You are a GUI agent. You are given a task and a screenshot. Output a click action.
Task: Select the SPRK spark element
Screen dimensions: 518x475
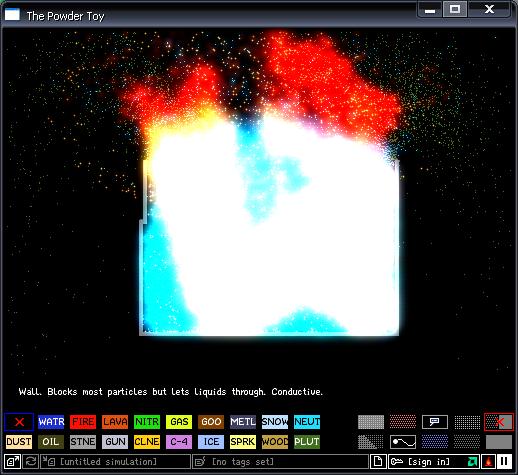[243, 442]
